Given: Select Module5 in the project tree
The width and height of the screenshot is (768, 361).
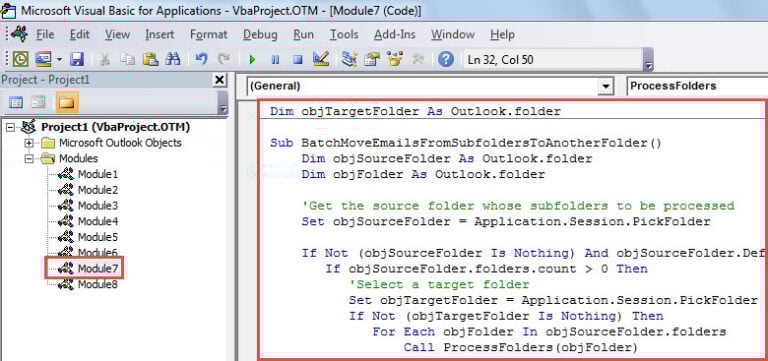Looking at the screenshot, I should tap(98, 237).
